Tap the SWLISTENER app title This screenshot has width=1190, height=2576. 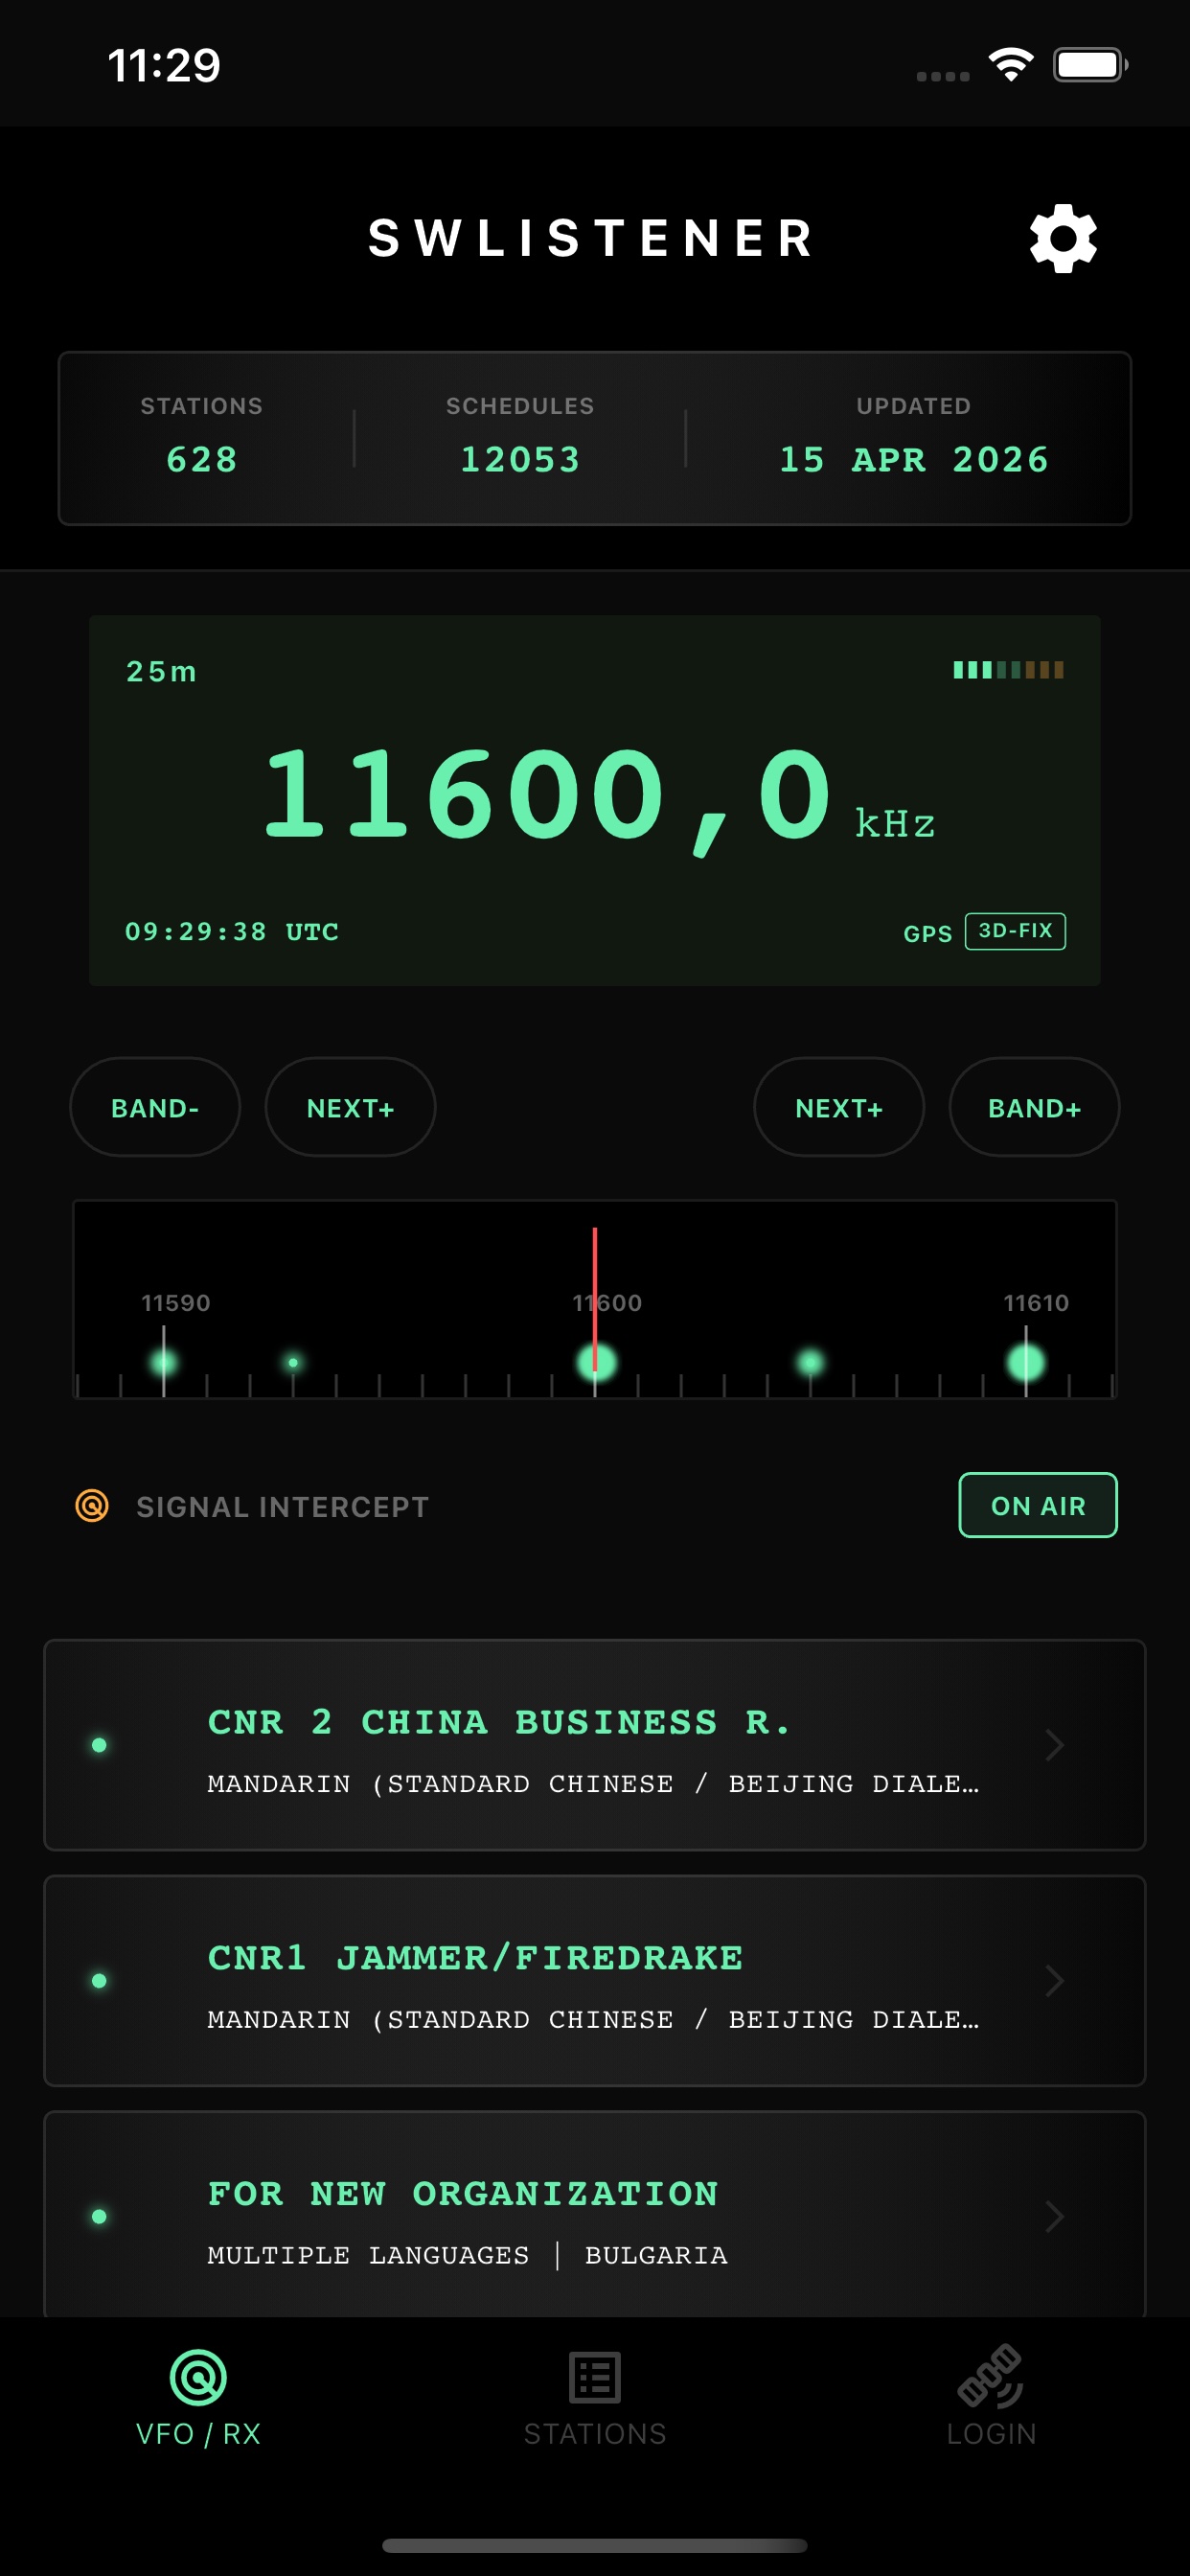[x=592, y=238]
